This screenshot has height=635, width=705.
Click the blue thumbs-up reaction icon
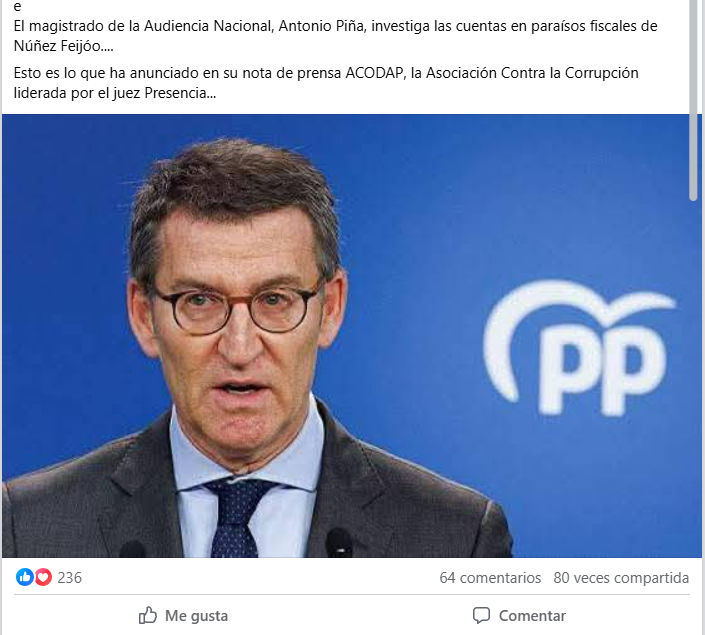pos(25,577)
